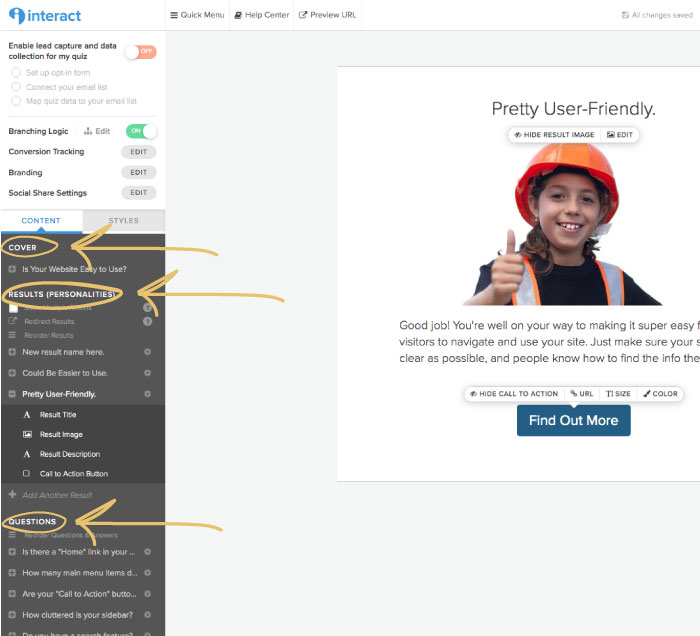Edit the Branching Logic
700x636 pixels.
tap(97, 131)
